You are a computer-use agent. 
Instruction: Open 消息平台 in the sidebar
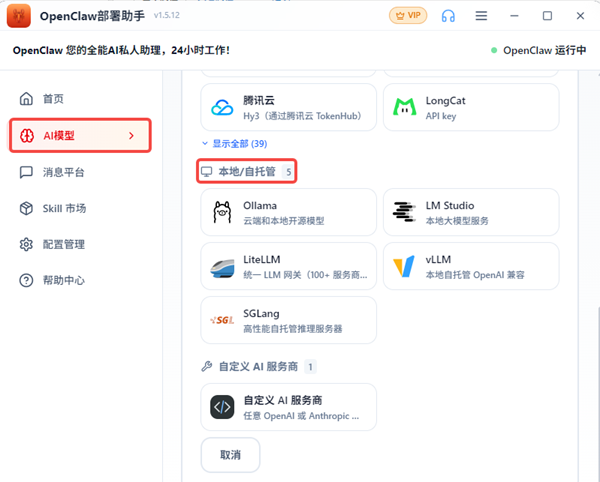click(80, 172)
